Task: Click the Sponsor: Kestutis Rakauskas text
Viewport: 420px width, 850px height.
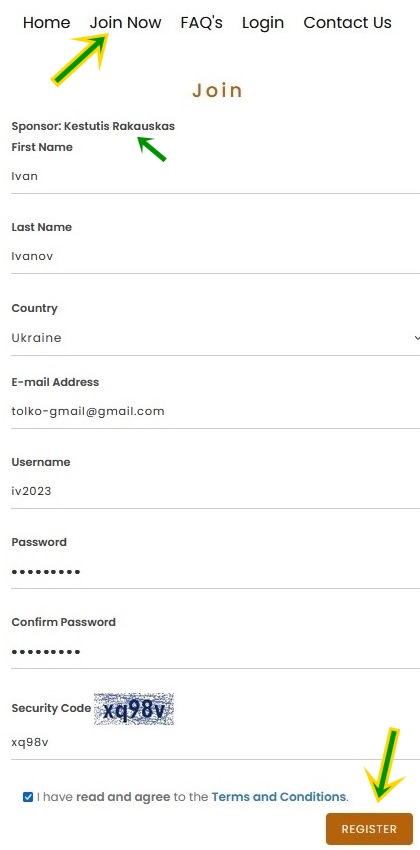Action: 93,126
